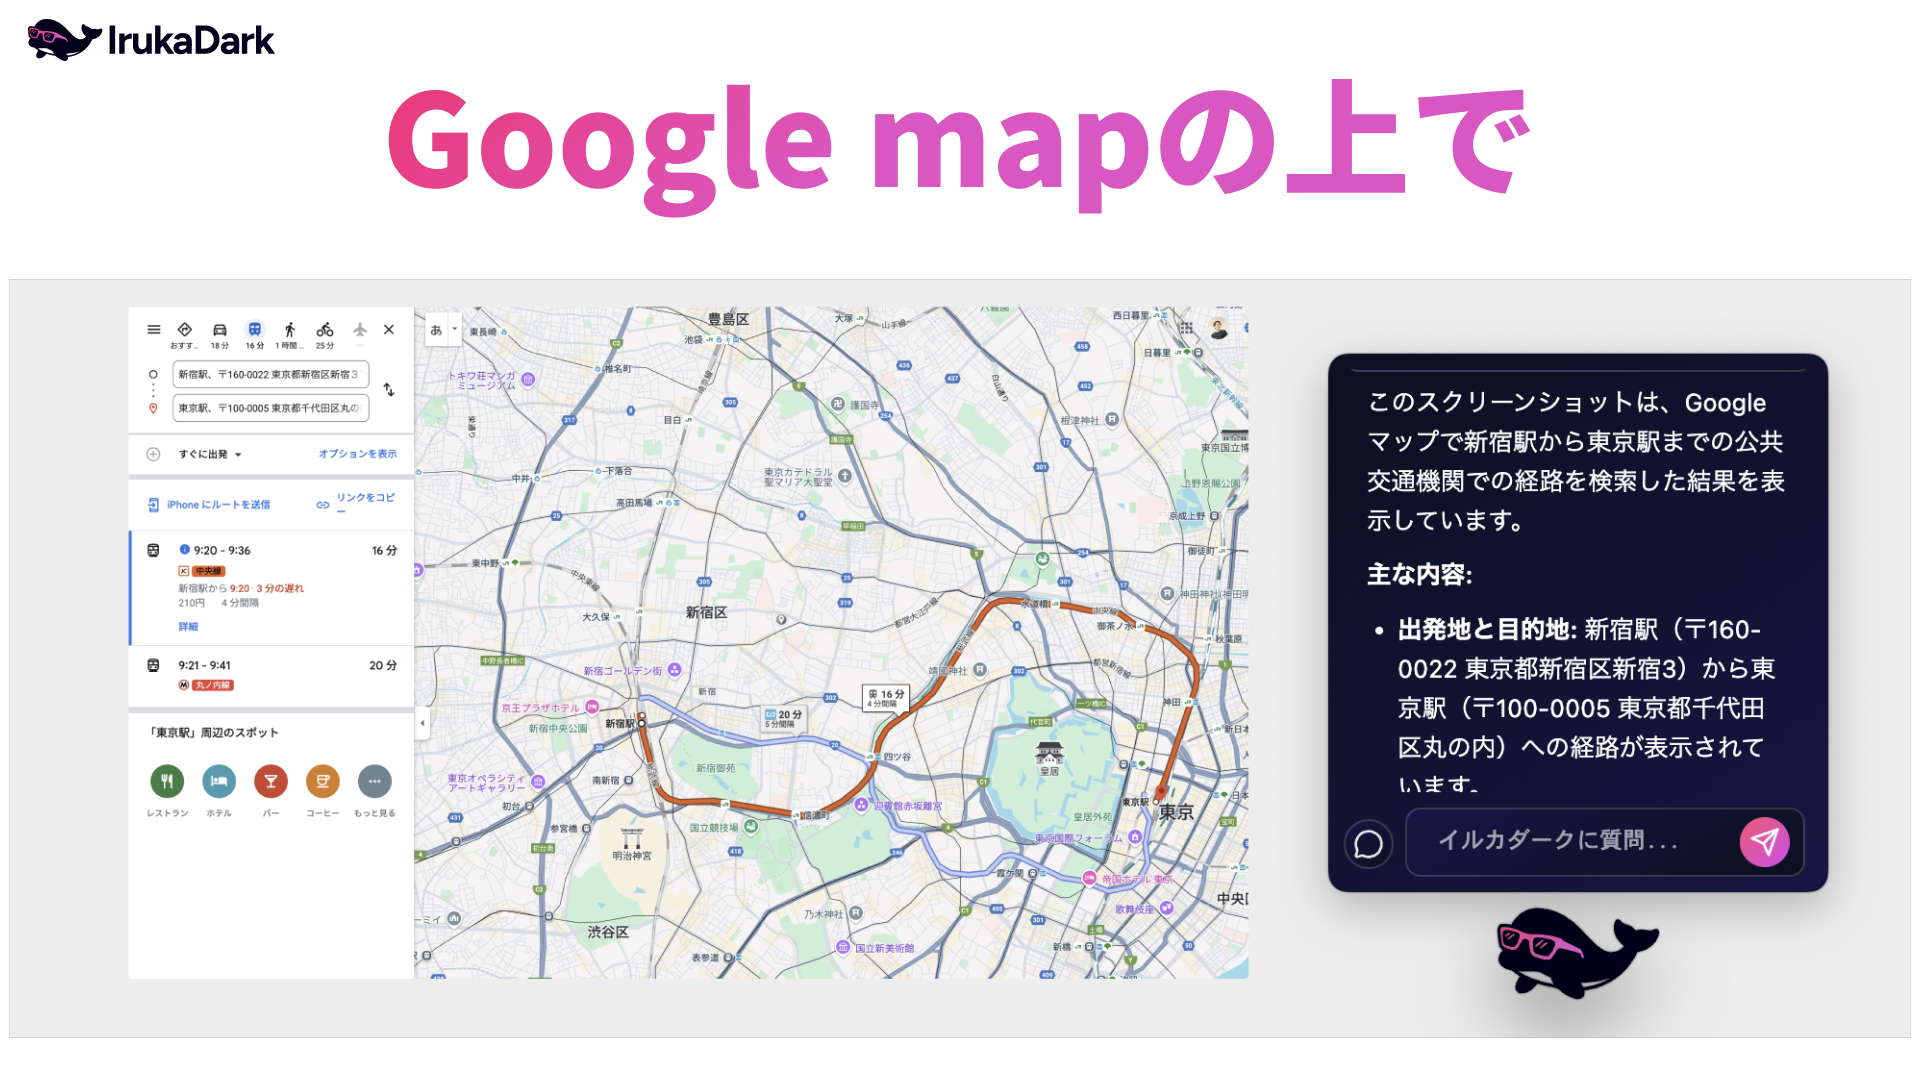
Task: Search nearby レストラン spots
Action: (x=167, y=781)
